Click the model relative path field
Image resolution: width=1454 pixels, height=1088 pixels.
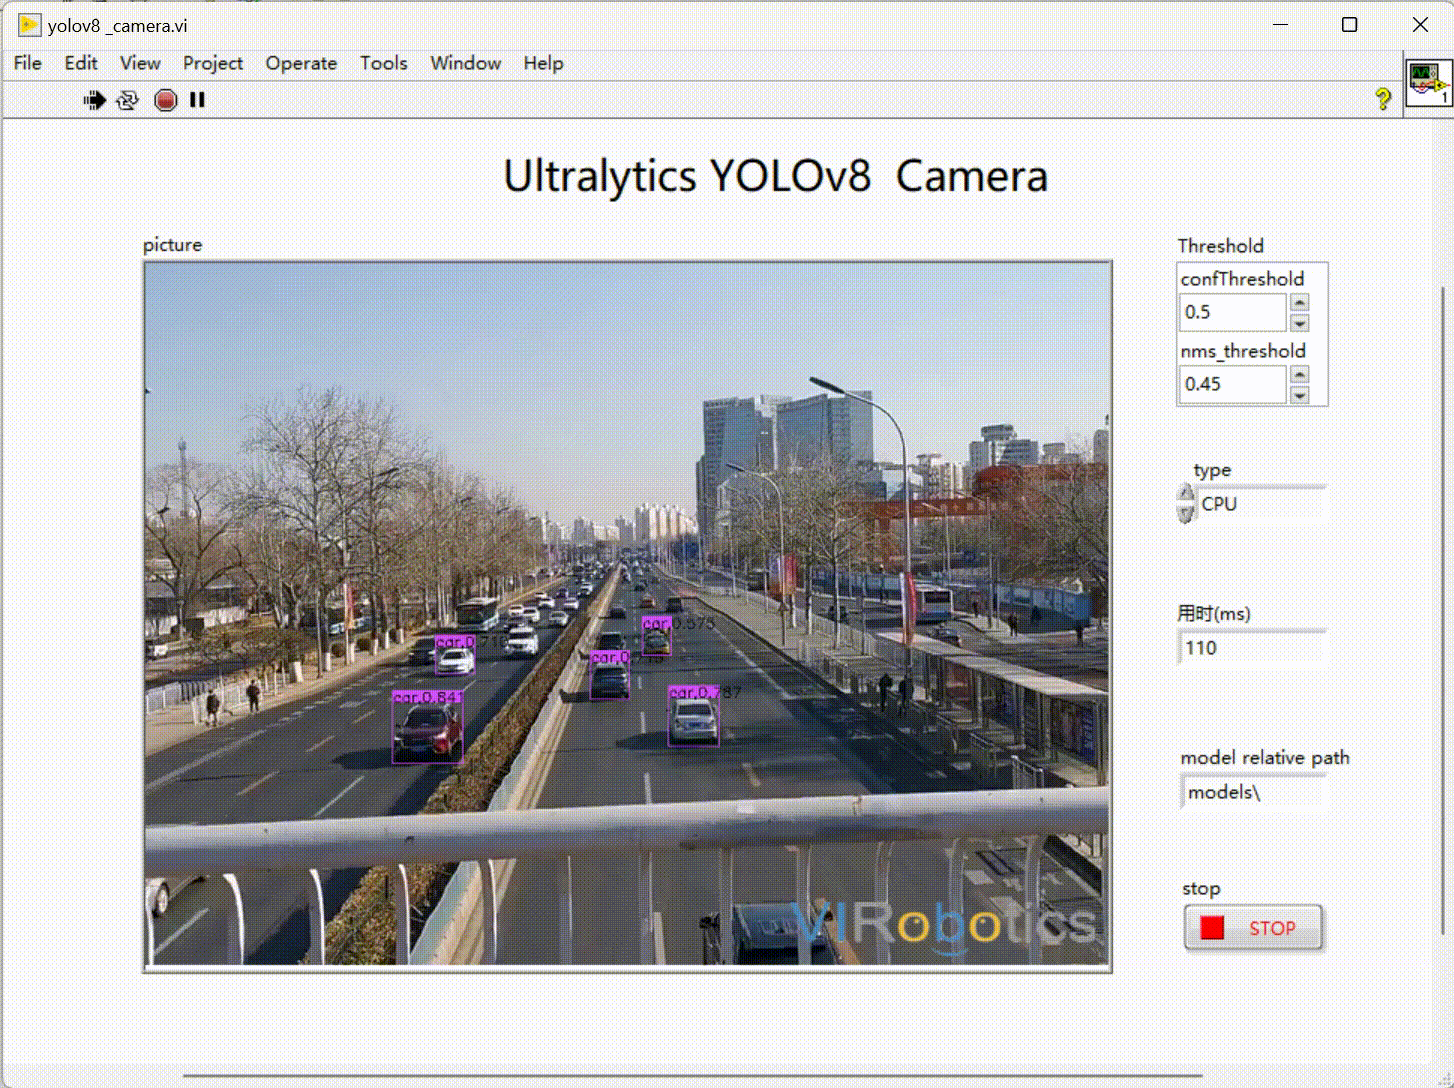pyautogui.click(x=1253, y=792)
